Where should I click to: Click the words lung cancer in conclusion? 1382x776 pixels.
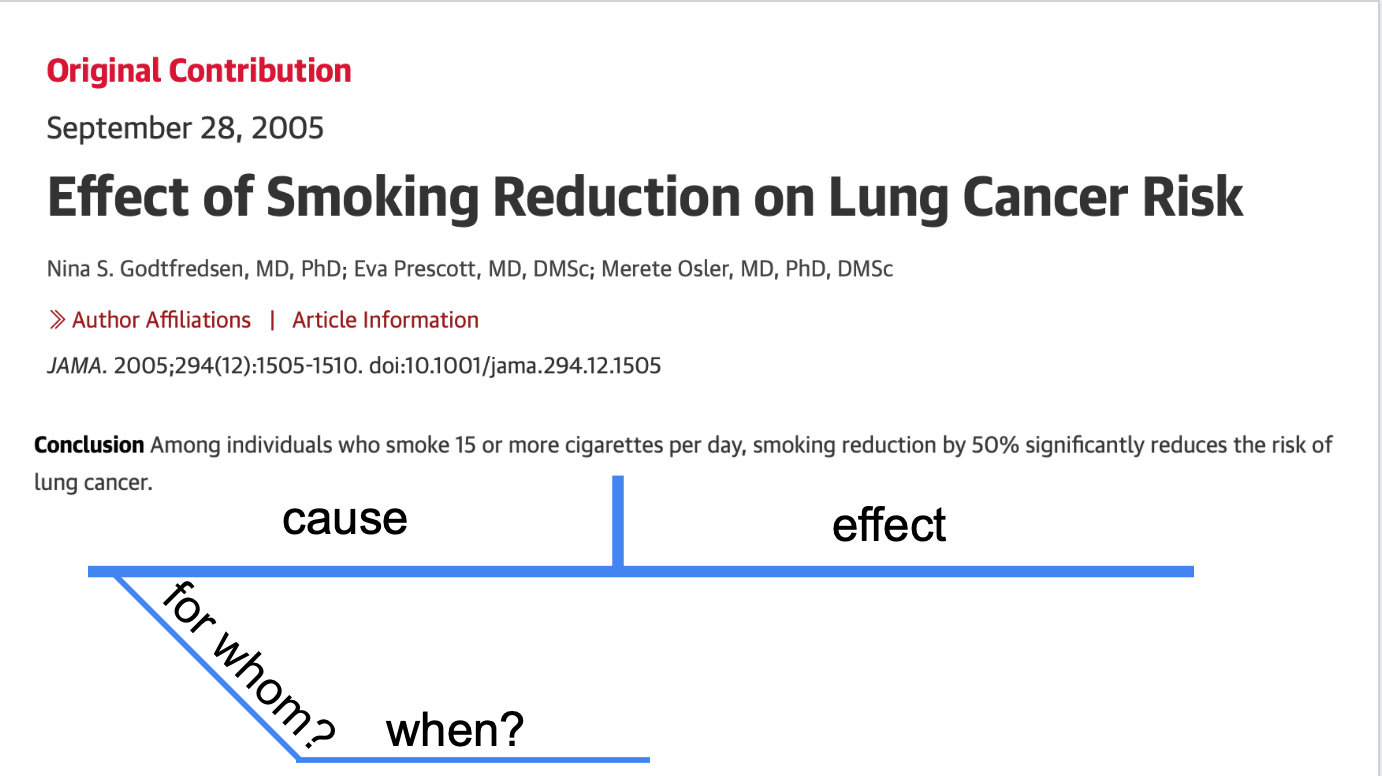[91, 482]
